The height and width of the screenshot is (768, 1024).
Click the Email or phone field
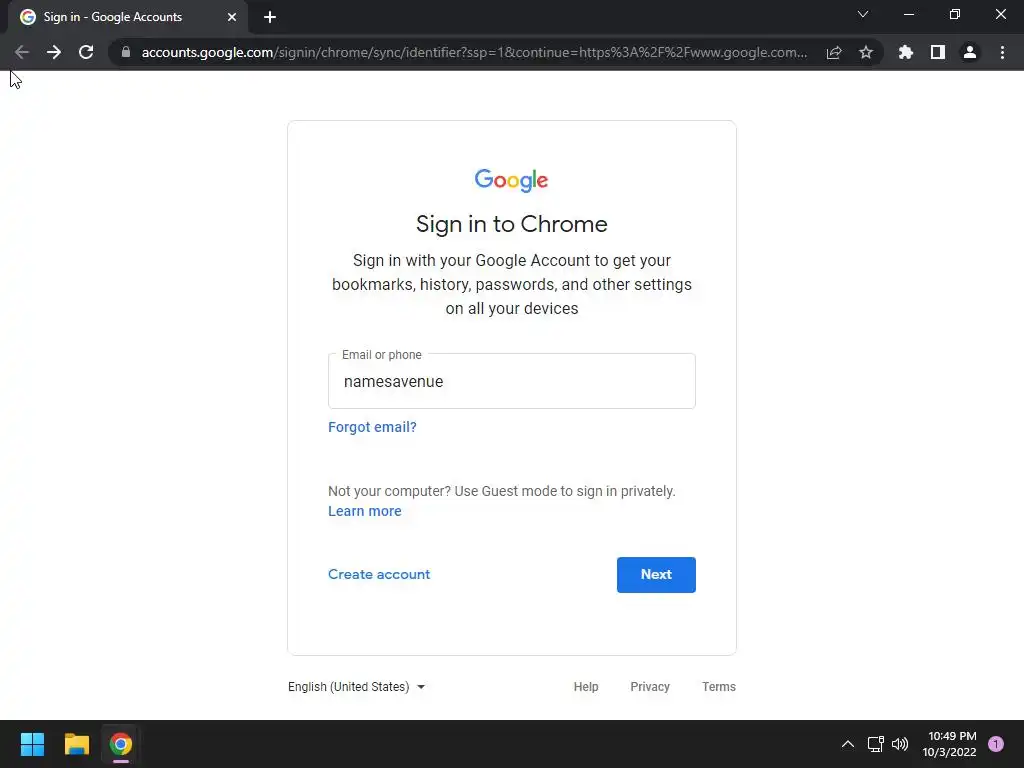click(512, 381)
